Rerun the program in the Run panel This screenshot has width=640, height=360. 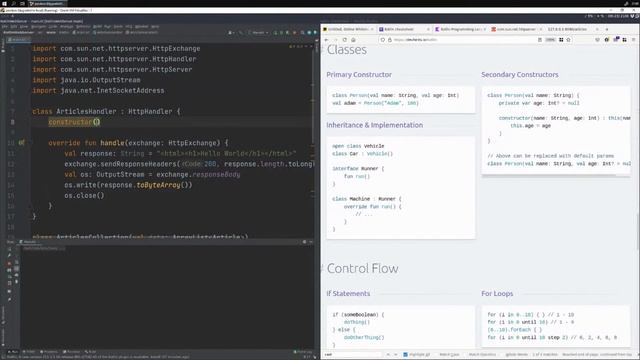coord(9,249)
